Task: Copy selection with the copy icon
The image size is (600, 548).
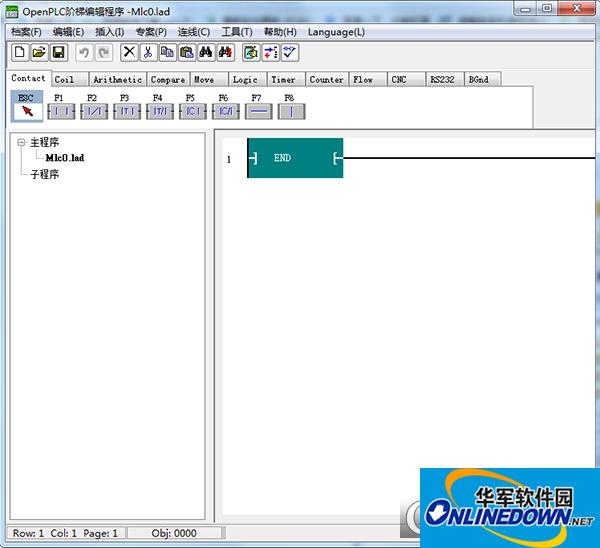Action: point(168,52)
